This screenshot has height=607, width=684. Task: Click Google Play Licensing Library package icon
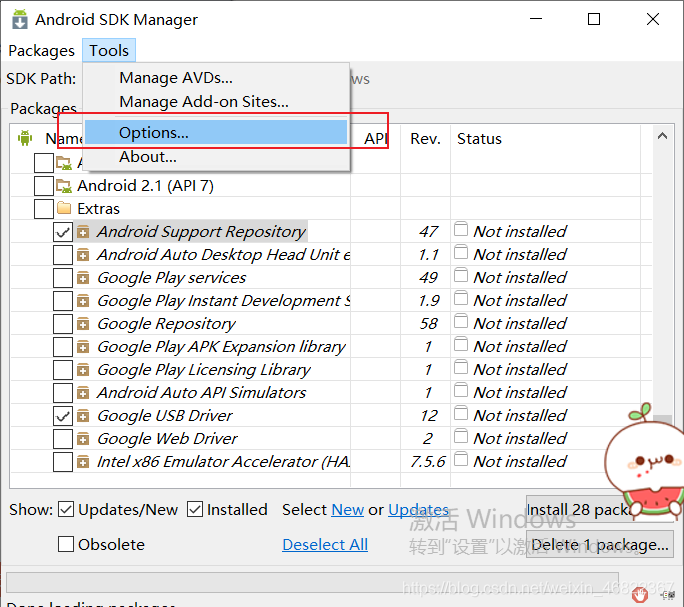[x=83, y=370]
